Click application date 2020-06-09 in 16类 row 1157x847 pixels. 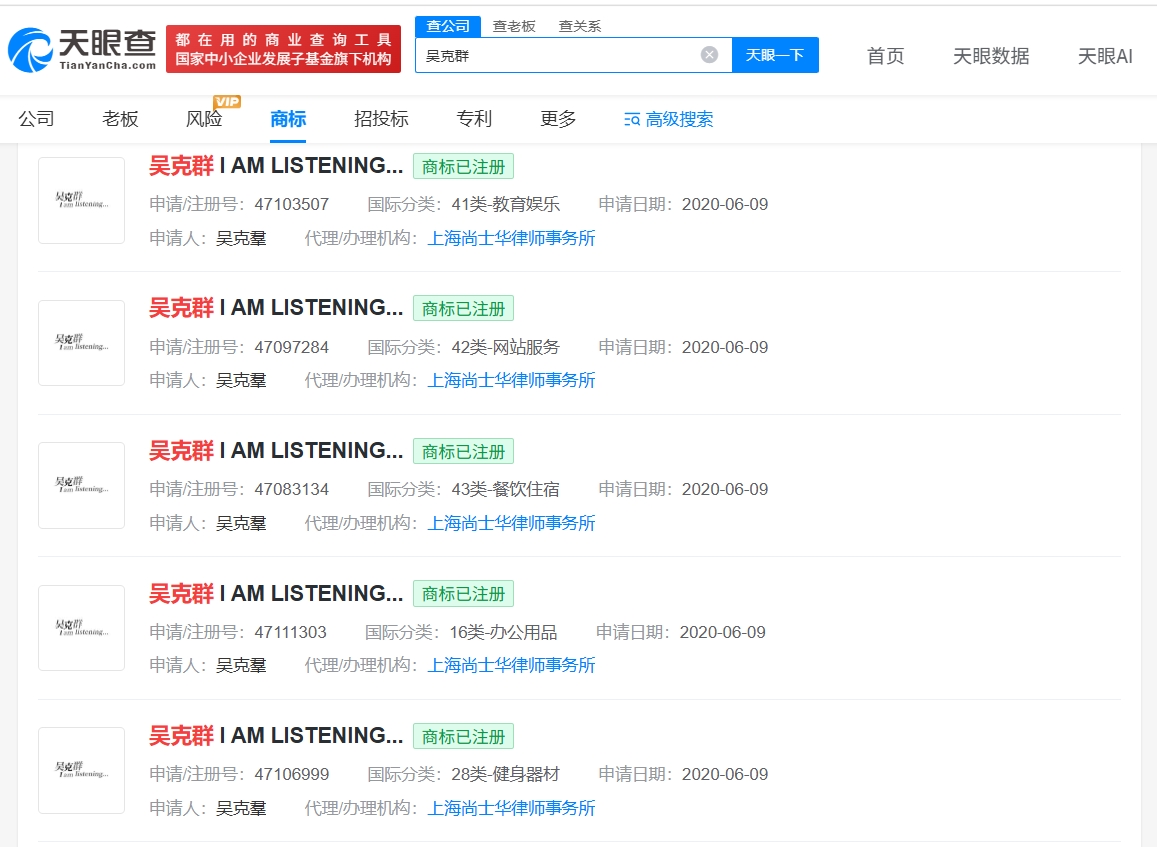pyautogui.click(x=722, y=632)
